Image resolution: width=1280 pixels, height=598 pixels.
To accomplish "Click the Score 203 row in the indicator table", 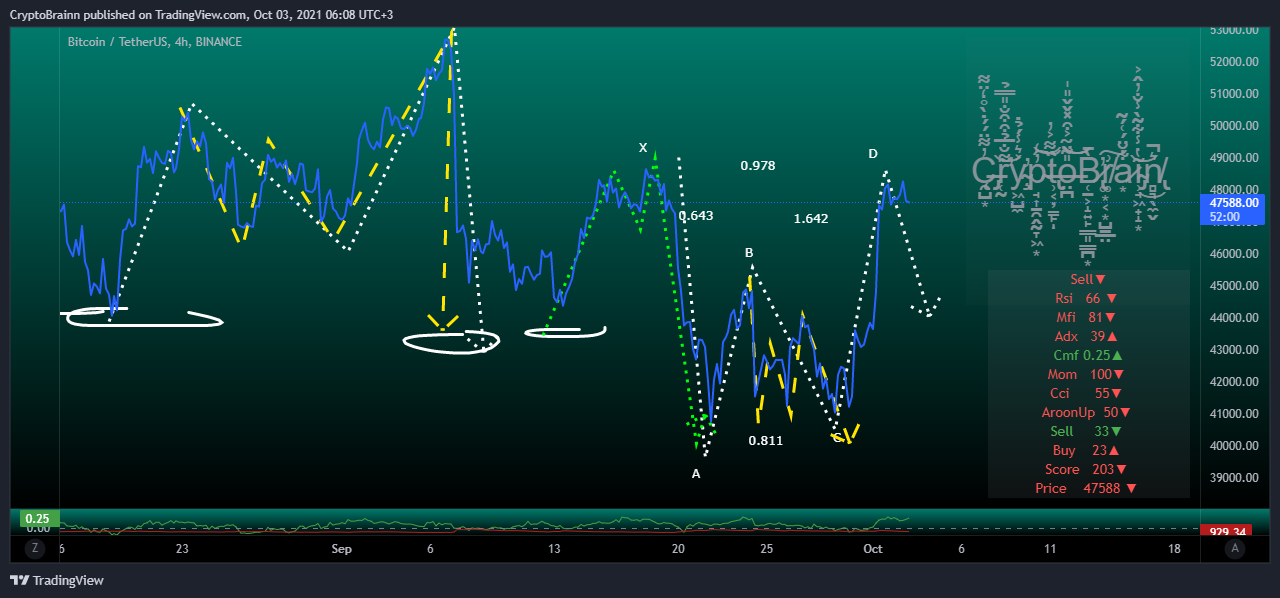I will [1086, 469].
